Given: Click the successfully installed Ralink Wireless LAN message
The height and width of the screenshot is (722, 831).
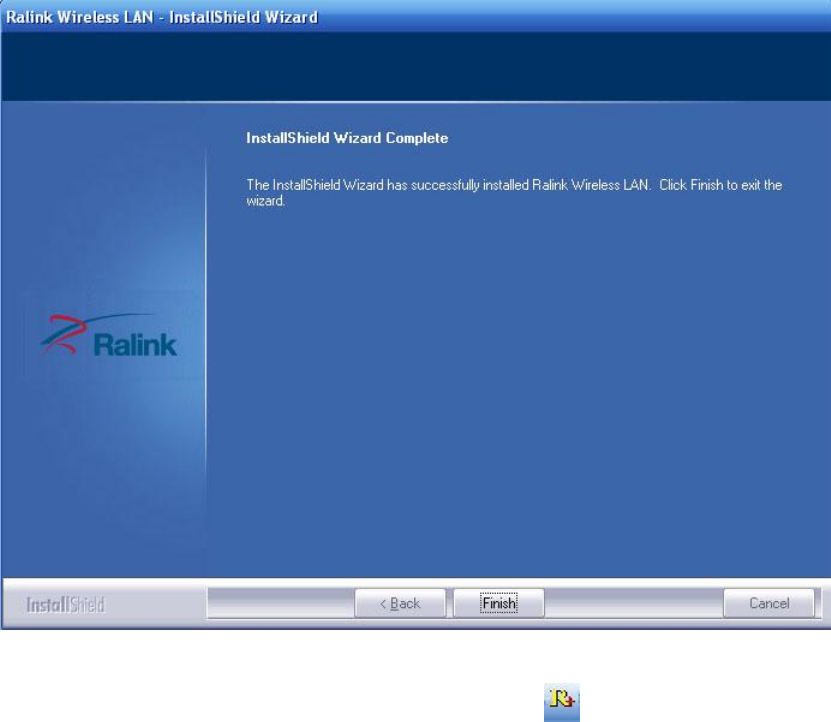Looking at the screenshot, I should point(514,192).
